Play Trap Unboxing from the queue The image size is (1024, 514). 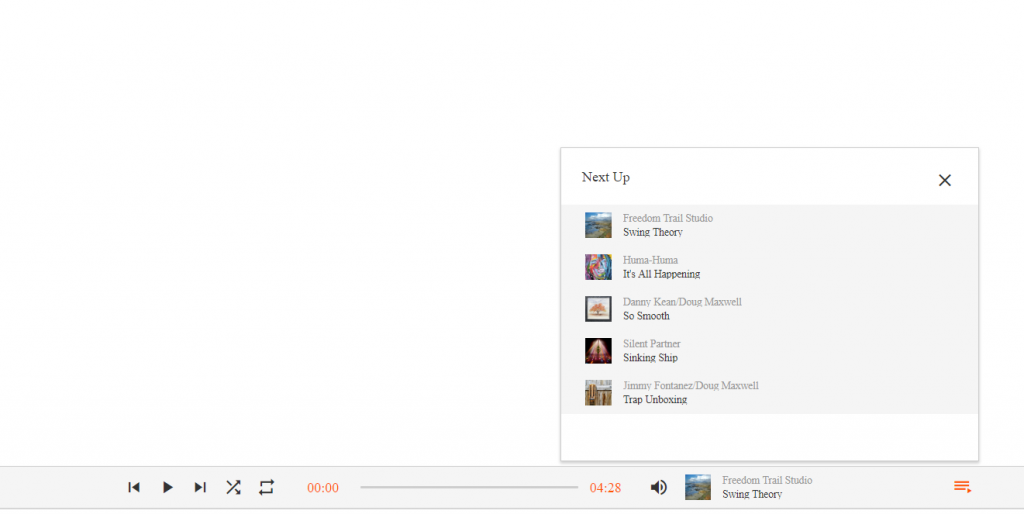pyautogui.click(x=769, y=393)
